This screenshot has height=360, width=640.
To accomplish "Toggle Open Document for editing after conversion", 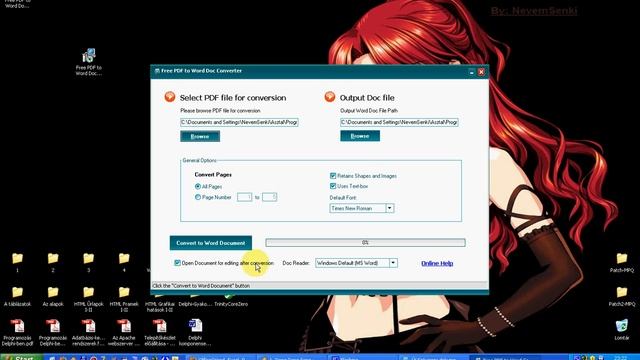I will pos(177,263).
